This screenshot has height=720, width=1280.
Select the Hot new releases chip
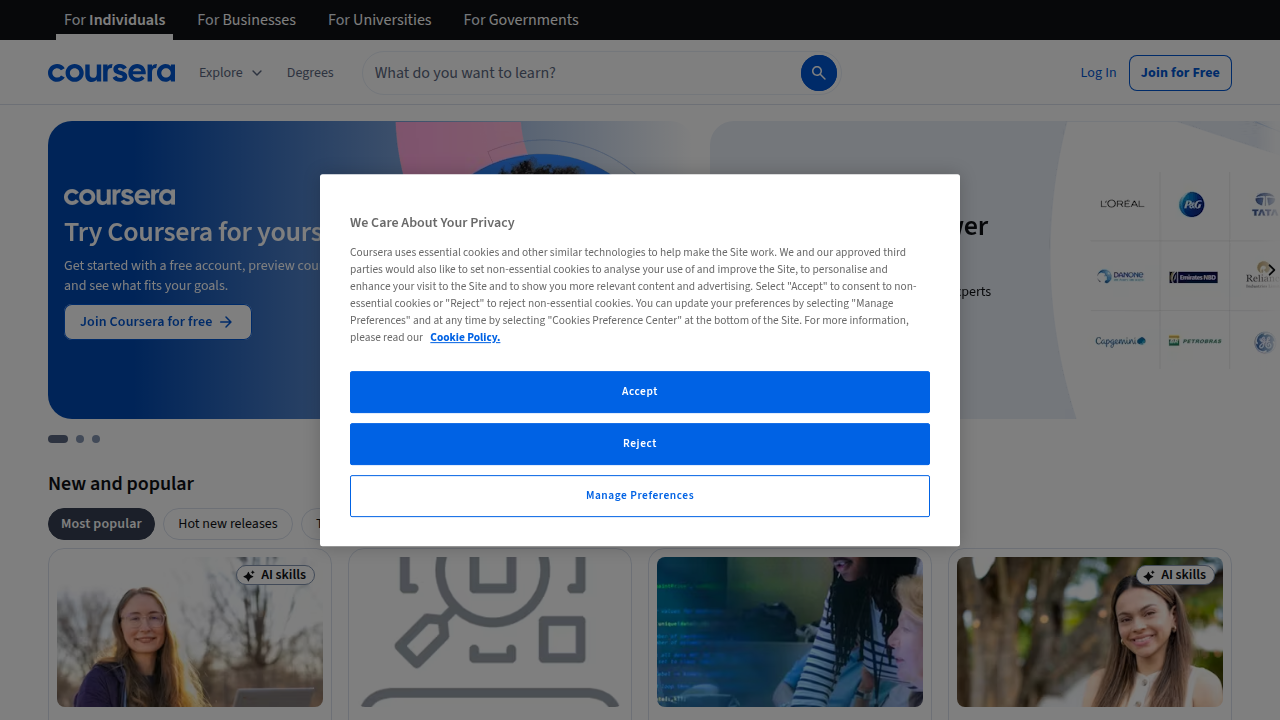click(x=228, y=524)
